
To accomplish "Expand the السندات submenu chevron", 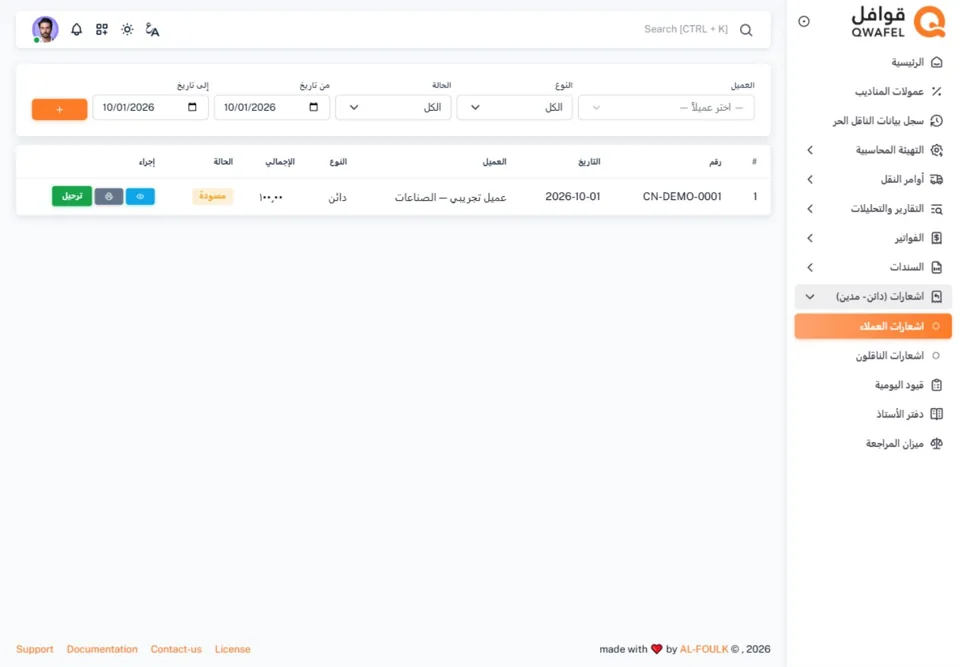I will point(810,268).
